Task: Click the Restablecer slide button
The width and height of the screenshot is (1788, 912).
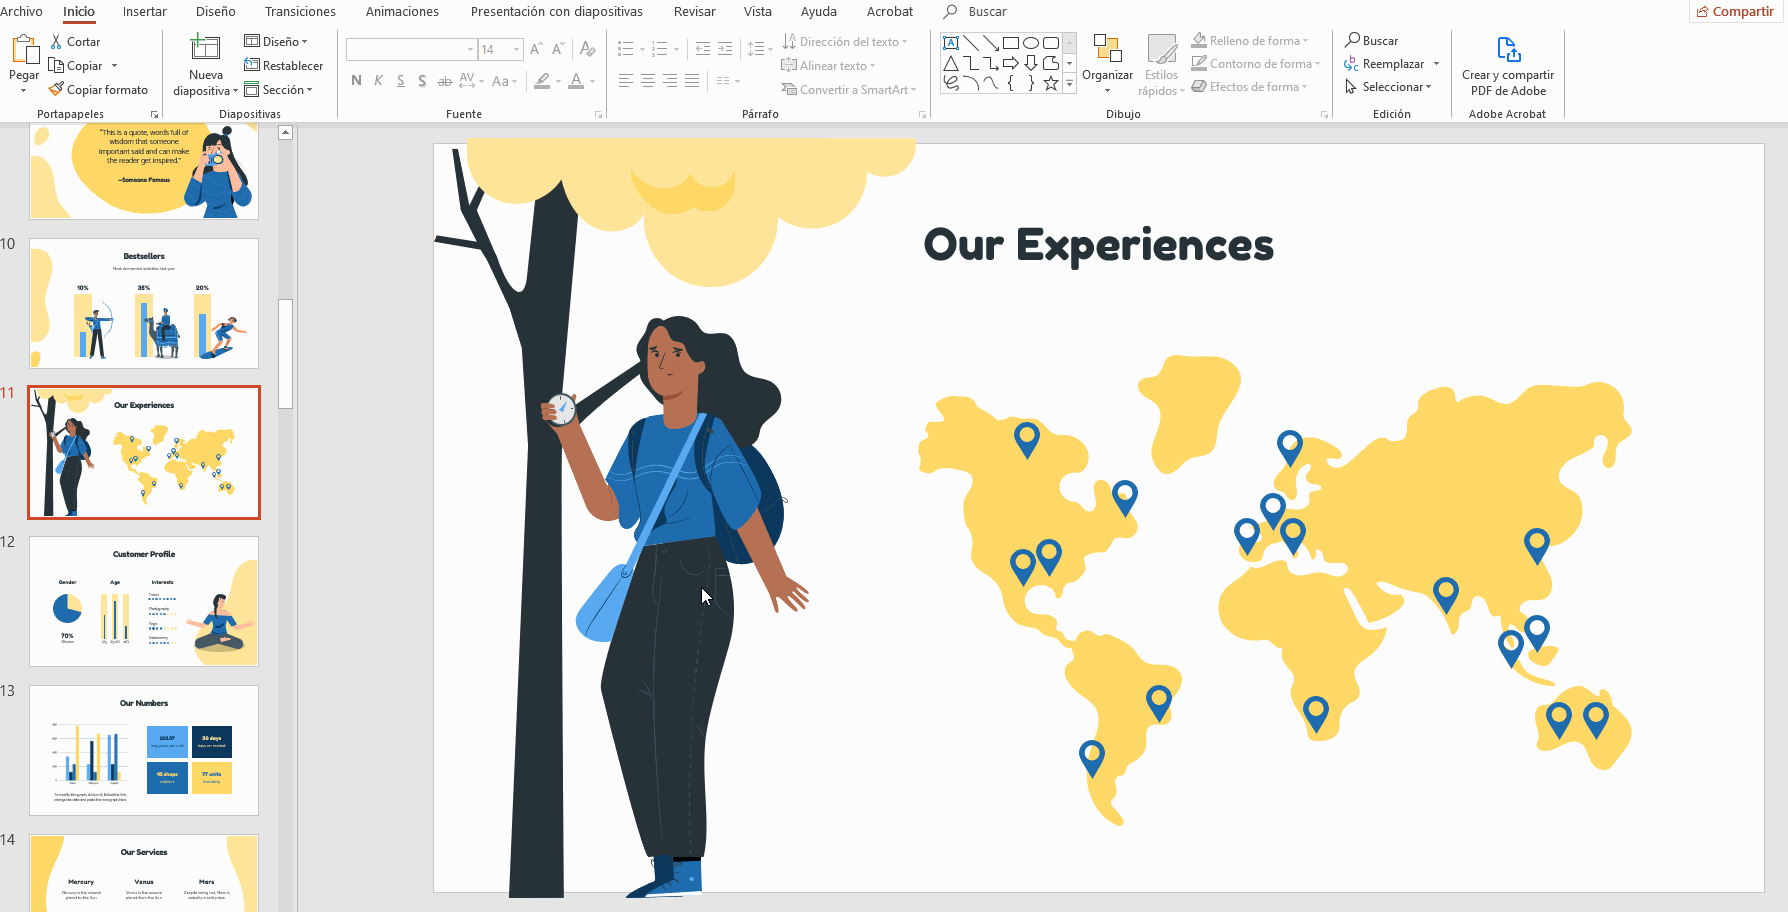Action: pos(284,66)
